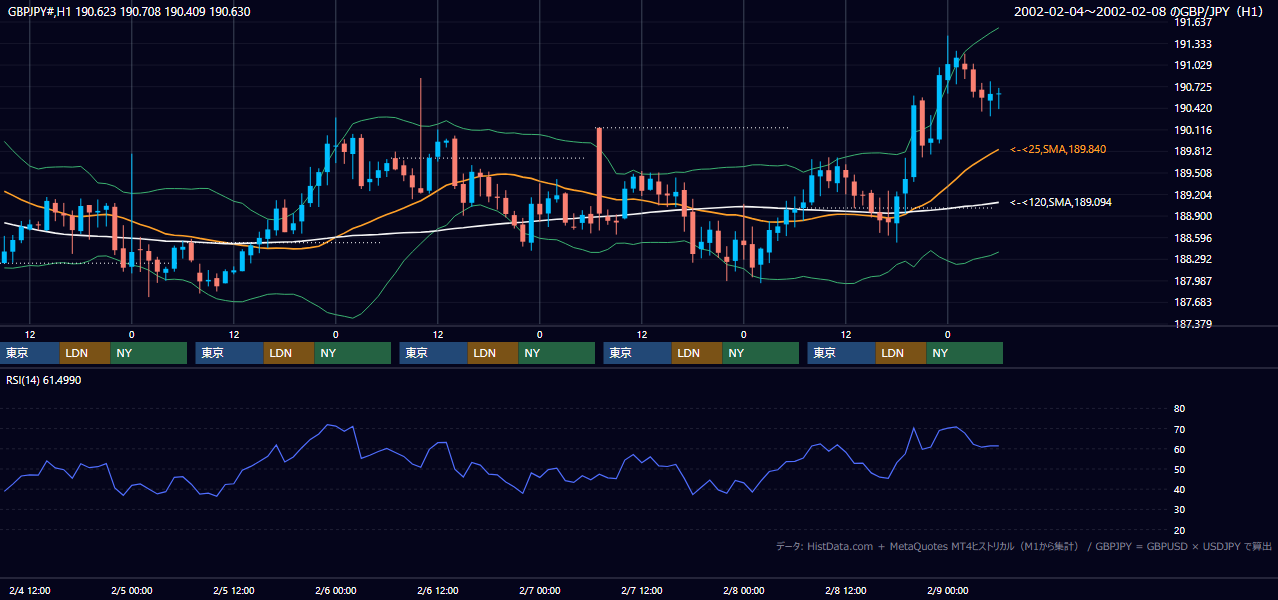Screen dimensions: 1278x600
Task: Click price axis value 191.333
Action: tap(1193, 44)
